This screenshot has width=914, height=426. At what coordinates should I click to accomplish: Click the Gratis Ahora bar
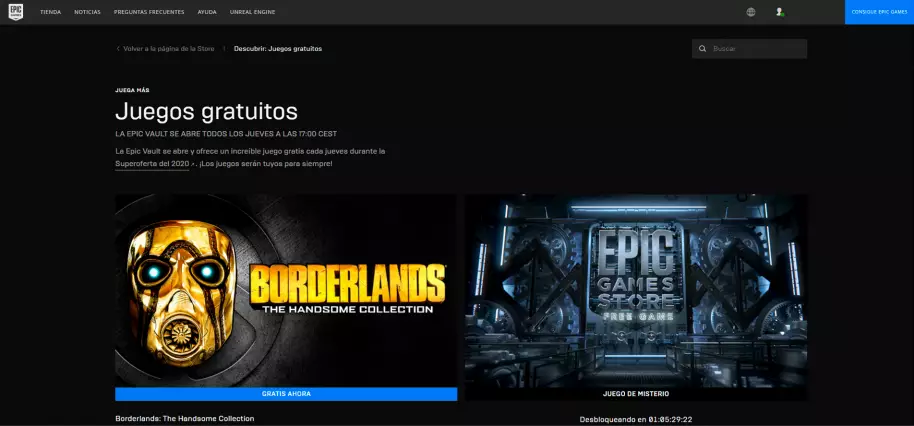(x=286, y=394)
